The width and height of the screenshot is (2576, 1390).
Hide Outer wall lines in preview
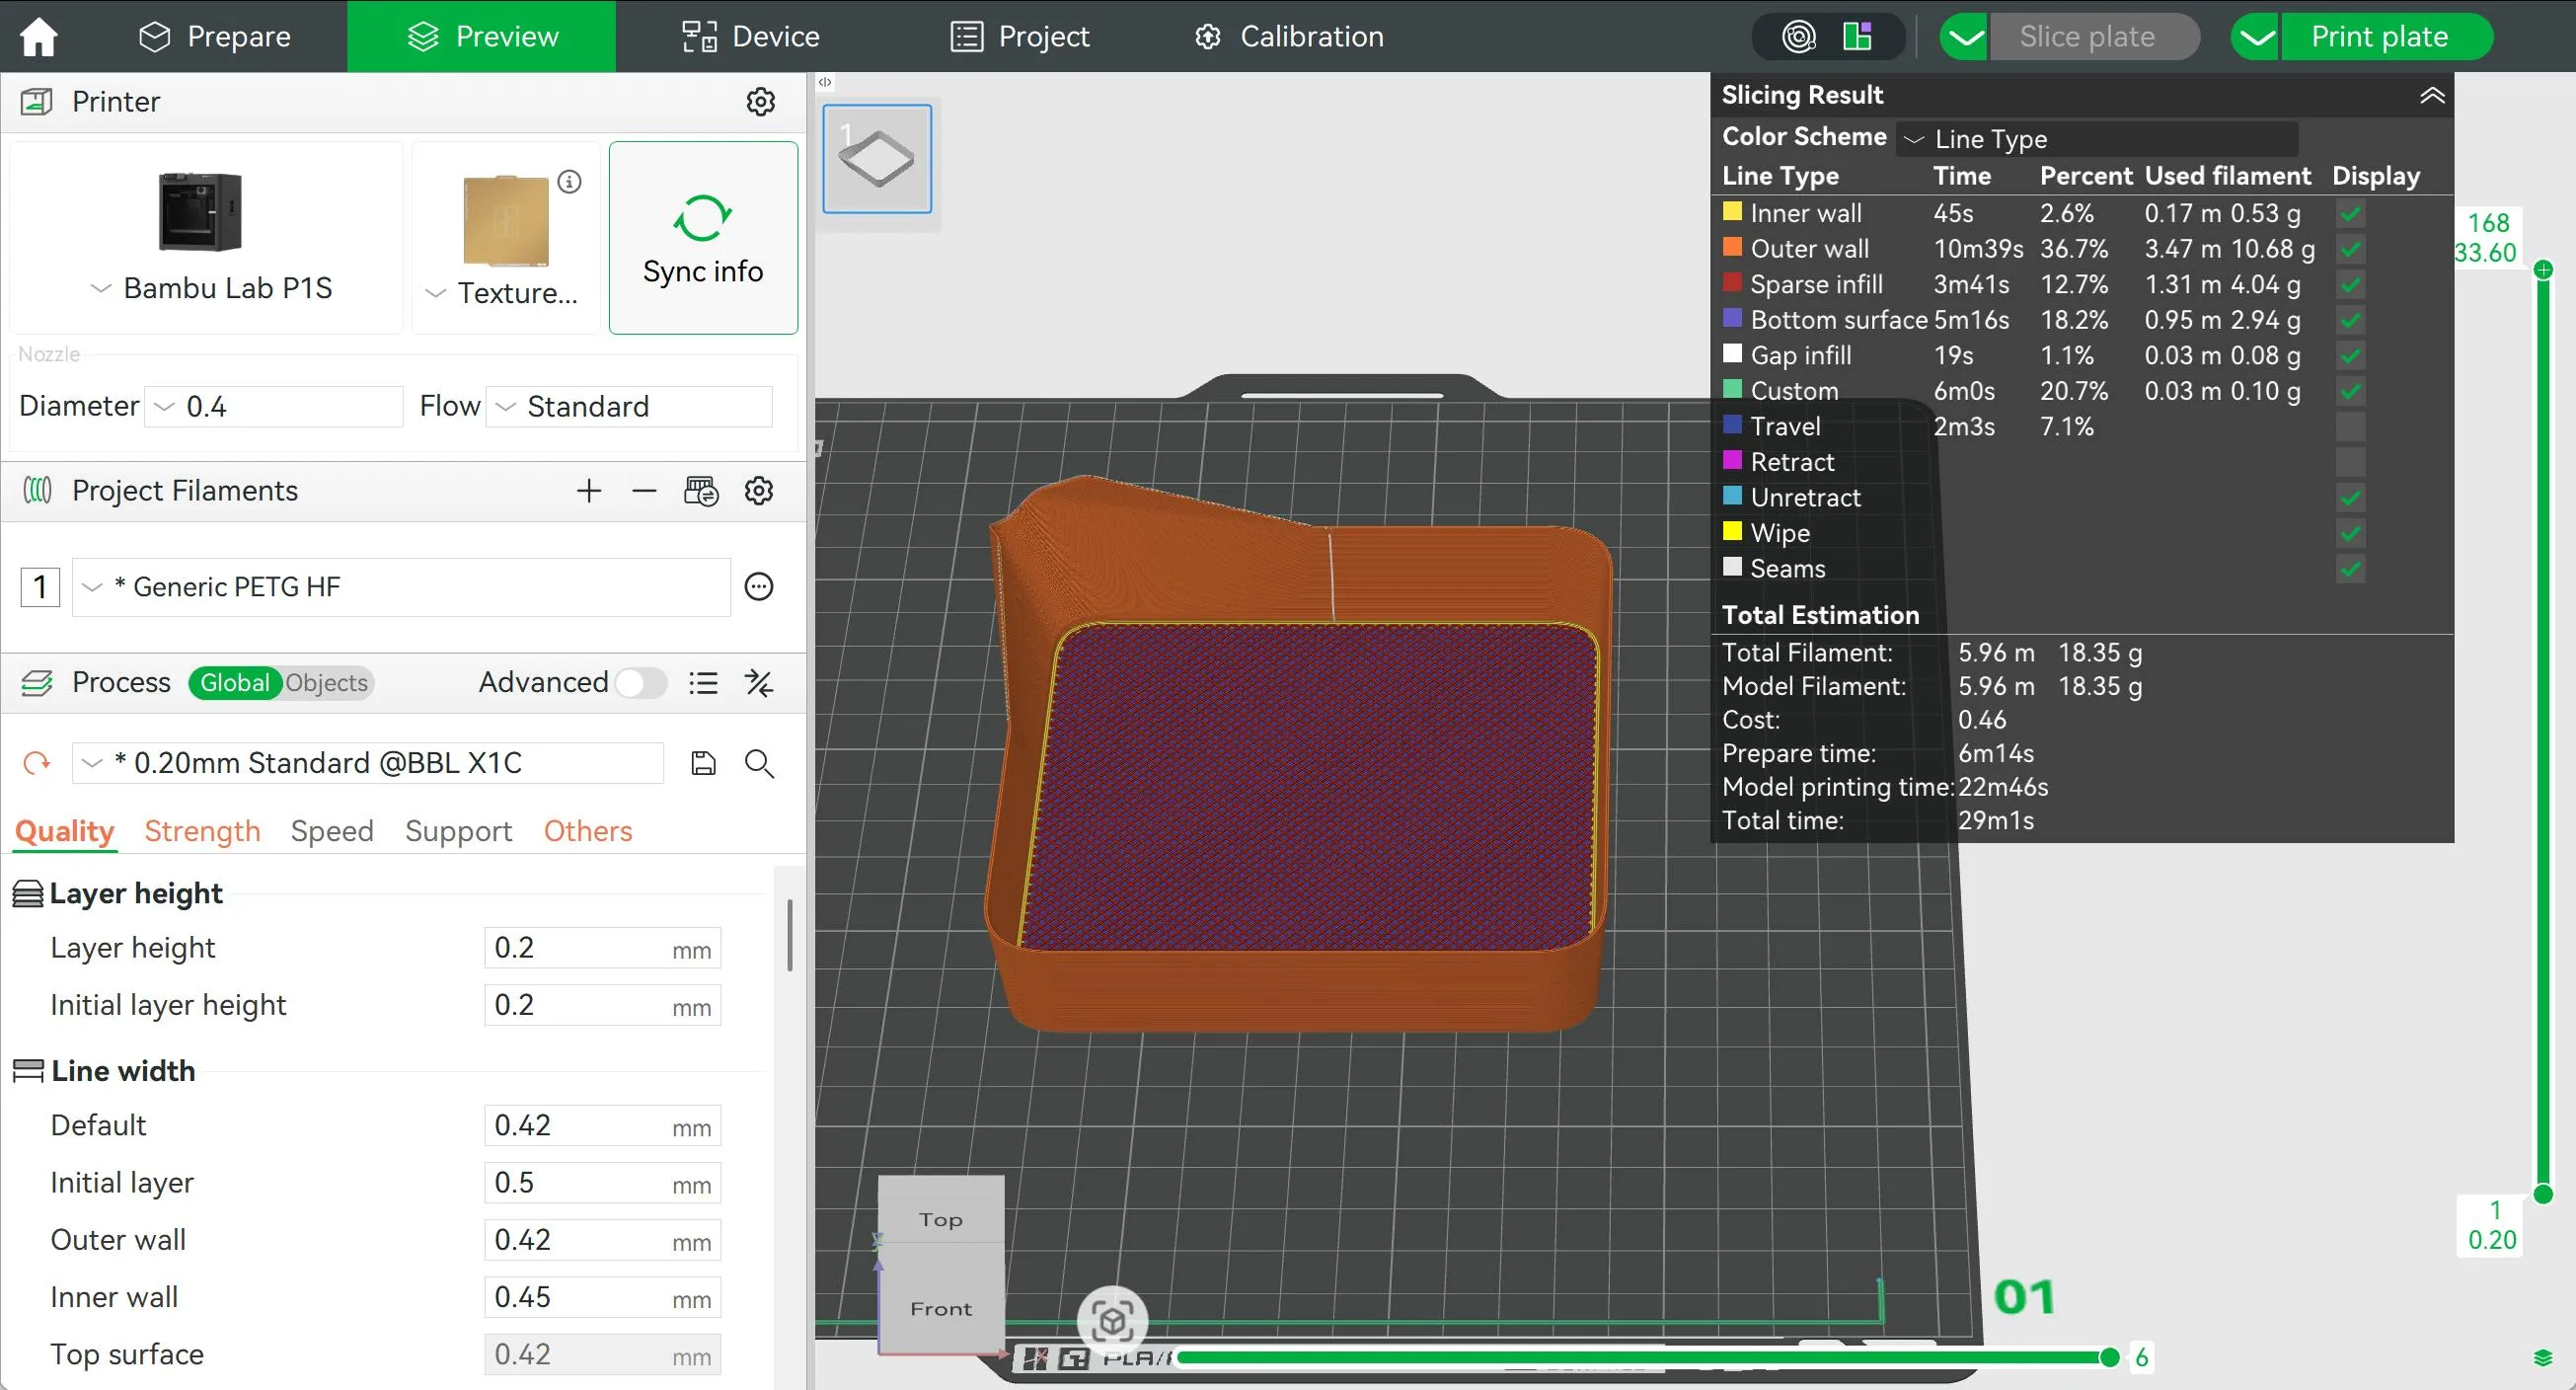[x=2350, y=249]
